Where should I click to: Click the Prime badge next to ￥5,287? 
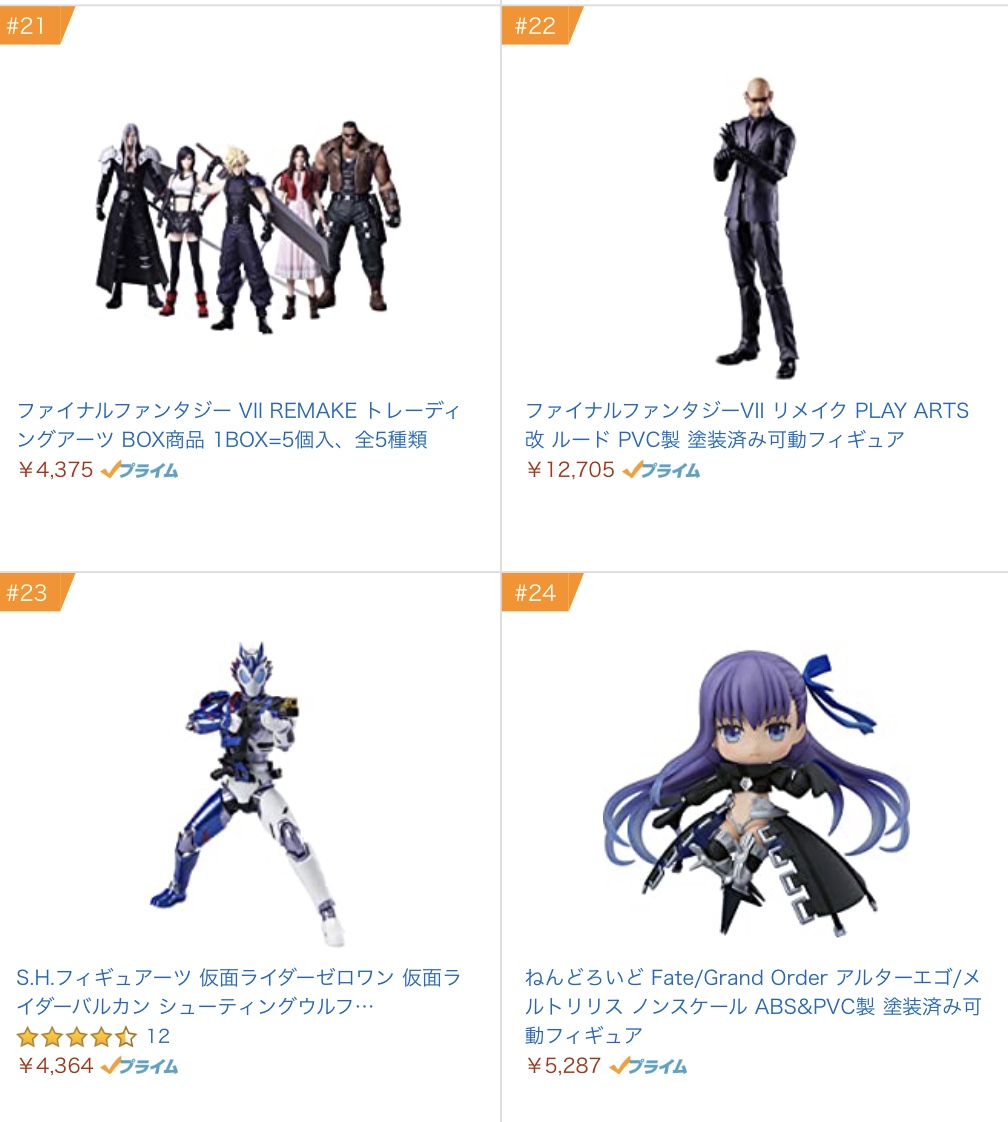(x=648, y=1066)
